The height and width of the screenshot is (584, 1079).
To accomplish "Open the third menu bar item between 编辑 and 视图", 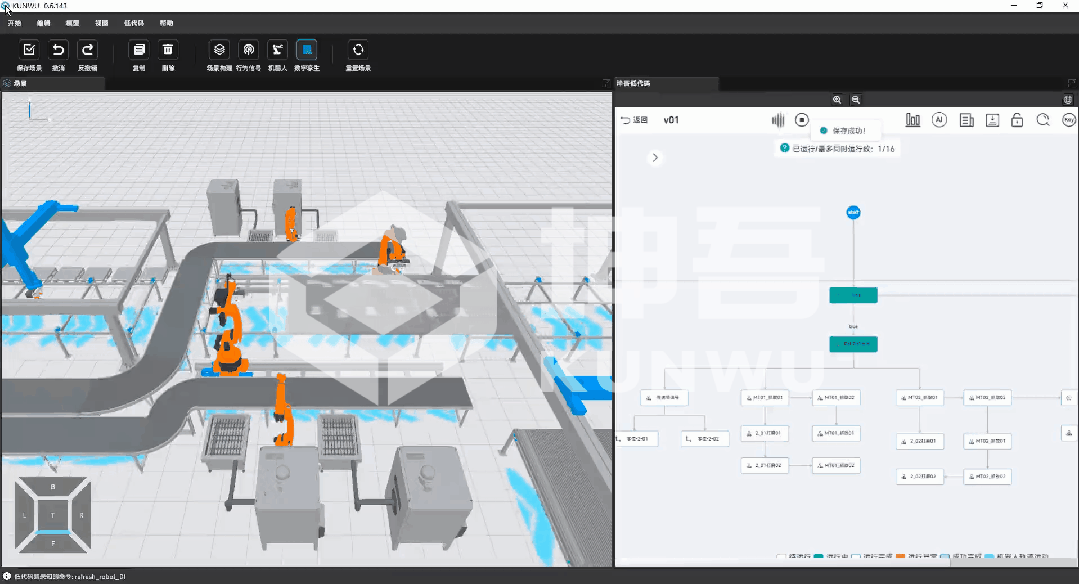I will (72, 23).
